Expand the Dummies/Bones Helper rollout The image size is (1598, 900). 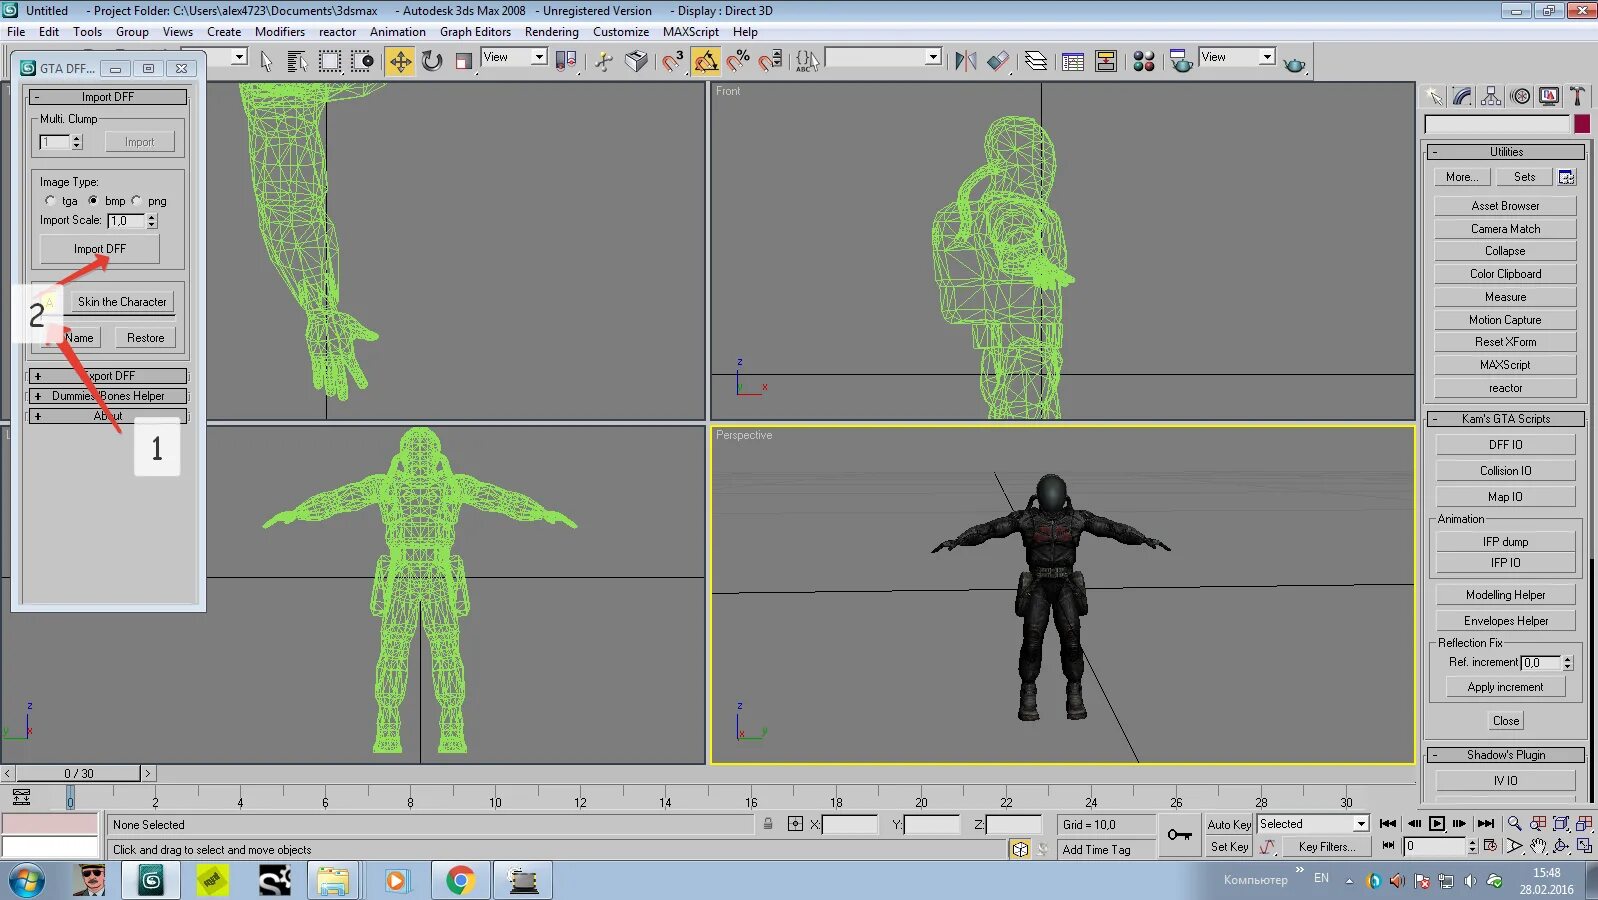[108, 396]
